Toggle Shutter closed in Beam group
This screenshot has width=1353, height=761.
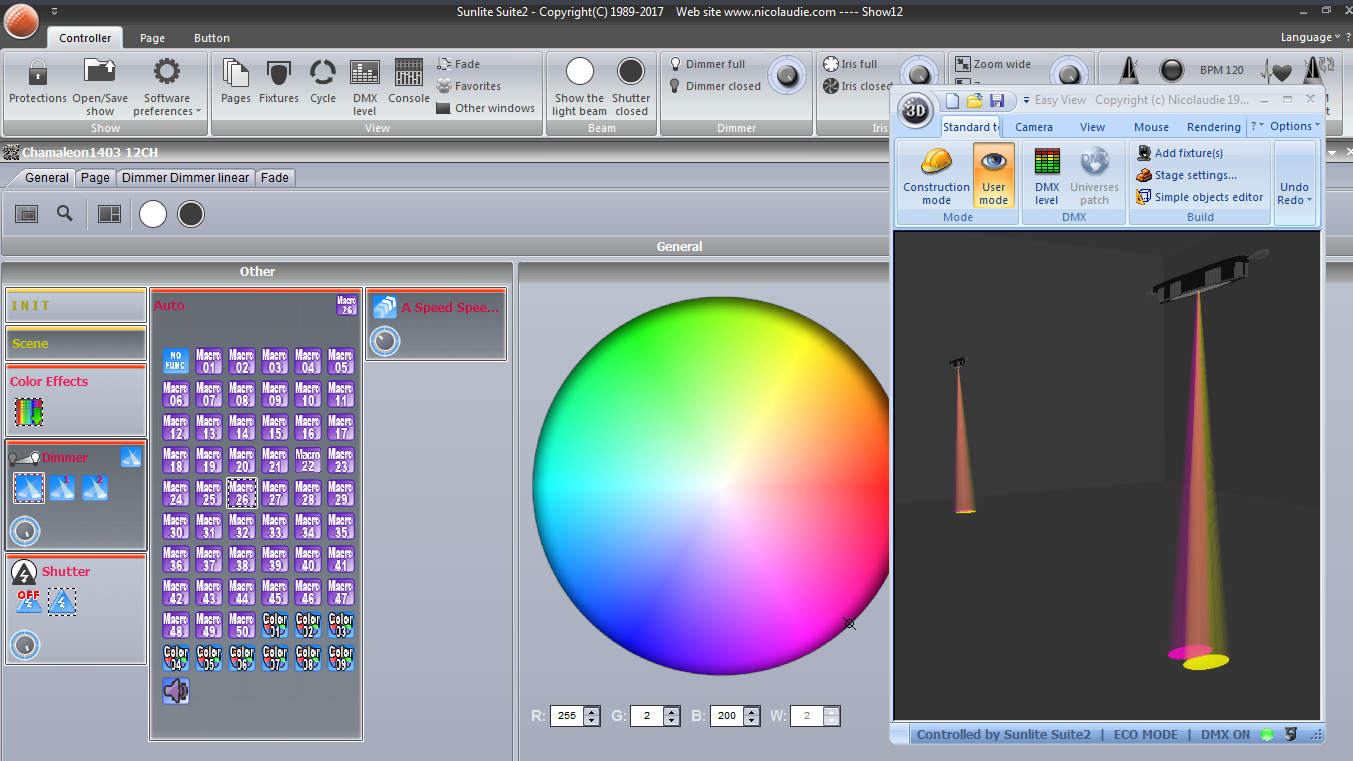631,72
